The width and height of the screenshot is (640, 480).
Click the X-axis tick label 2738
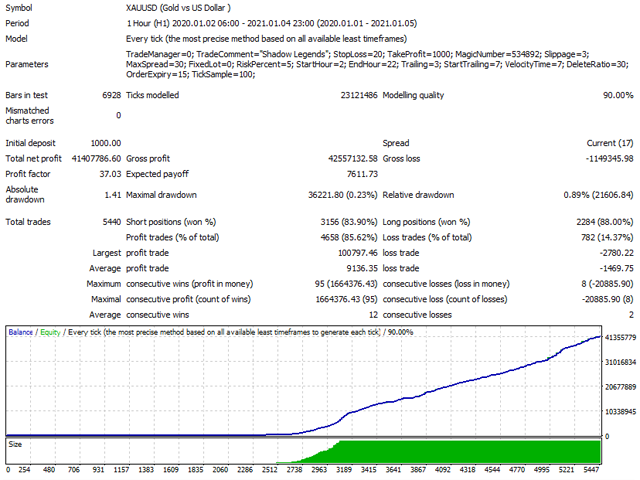[x=294, y=470]
